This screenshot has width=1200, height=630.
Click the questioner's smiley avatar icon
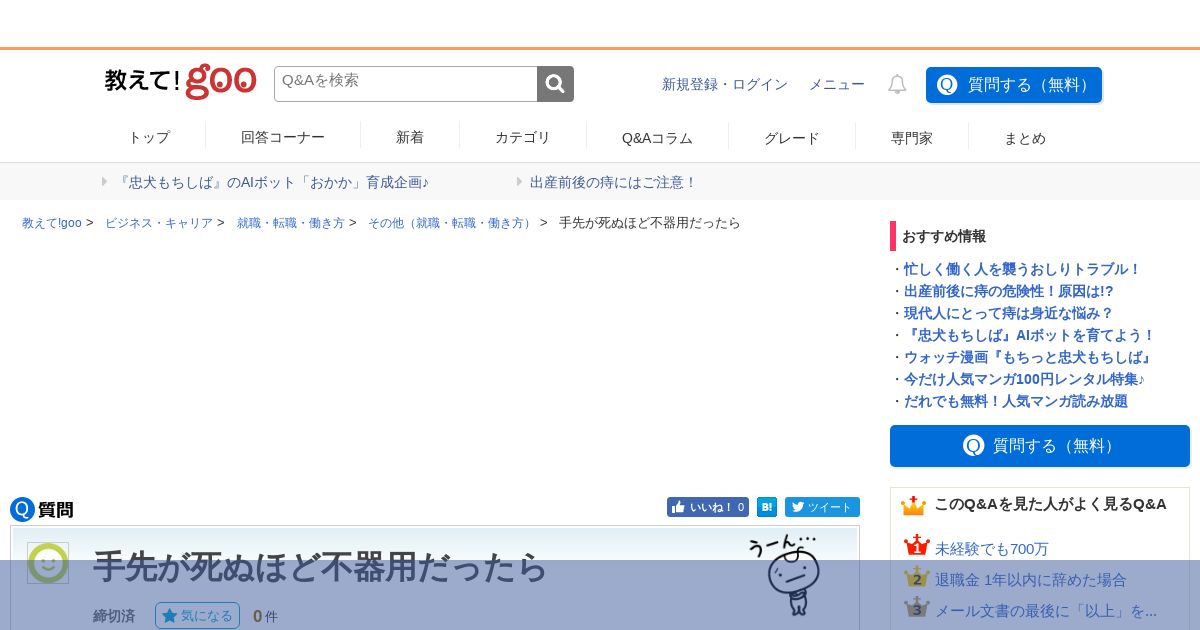(x=48, y=563)
